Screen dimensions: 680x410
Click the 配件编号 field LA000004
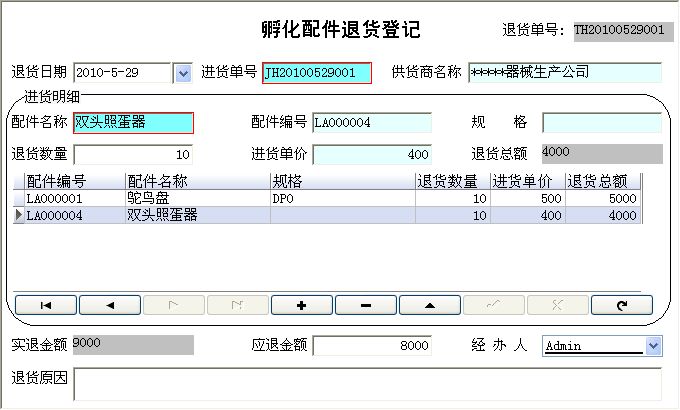[x=372, y=123]
